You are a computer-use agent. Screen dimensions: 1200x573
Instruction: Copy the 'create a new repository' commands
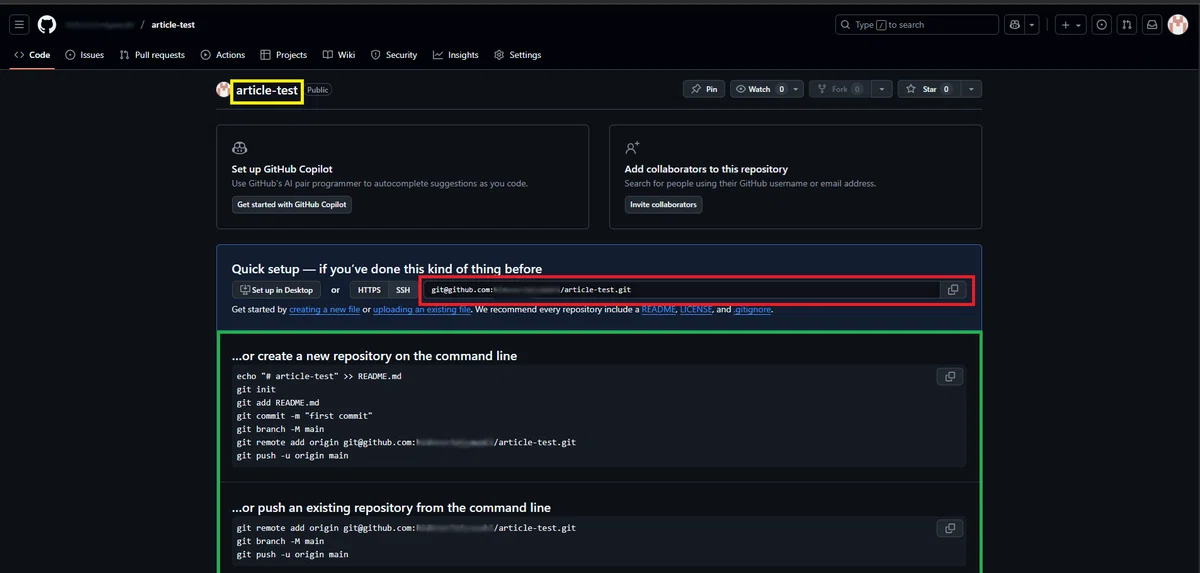point(950,377)
